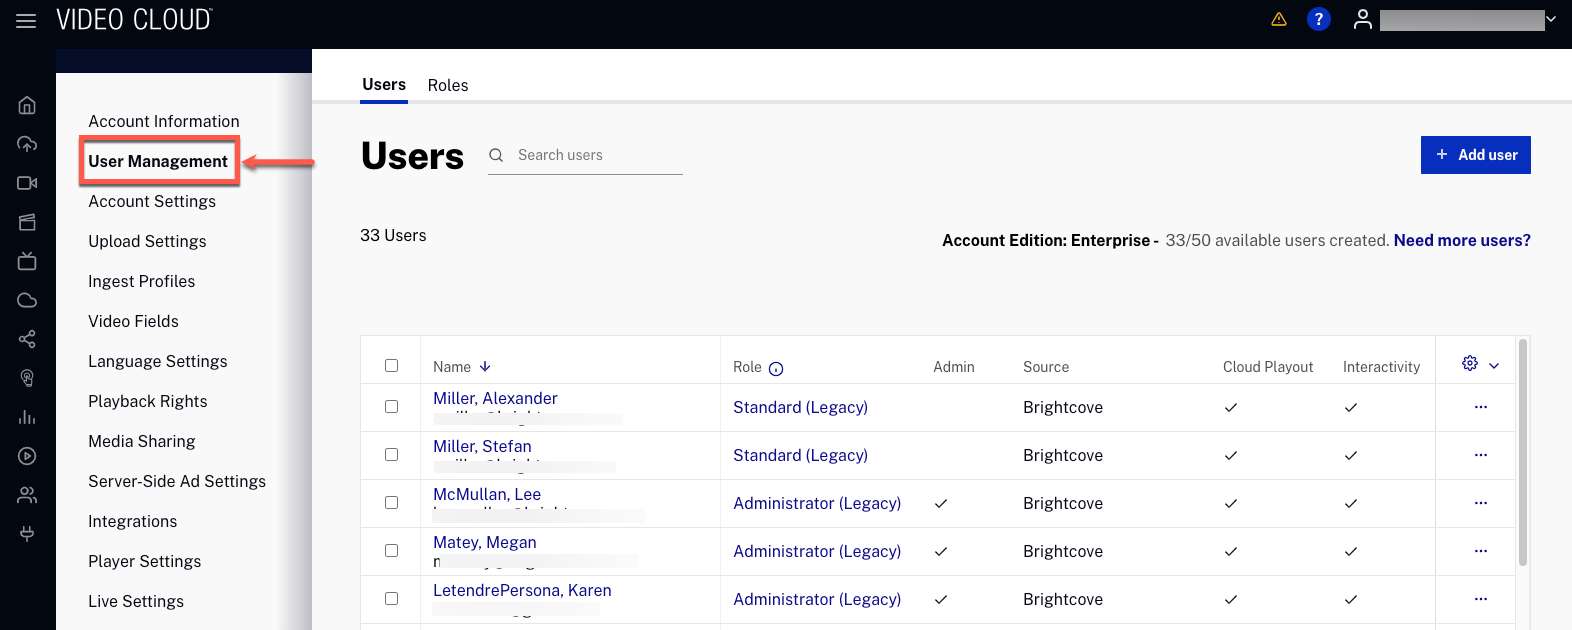This screenshot has width=1572, height=630.
Task: Open row actions menu for Miller, Stefan
Action: click(x=1480, y=455)
